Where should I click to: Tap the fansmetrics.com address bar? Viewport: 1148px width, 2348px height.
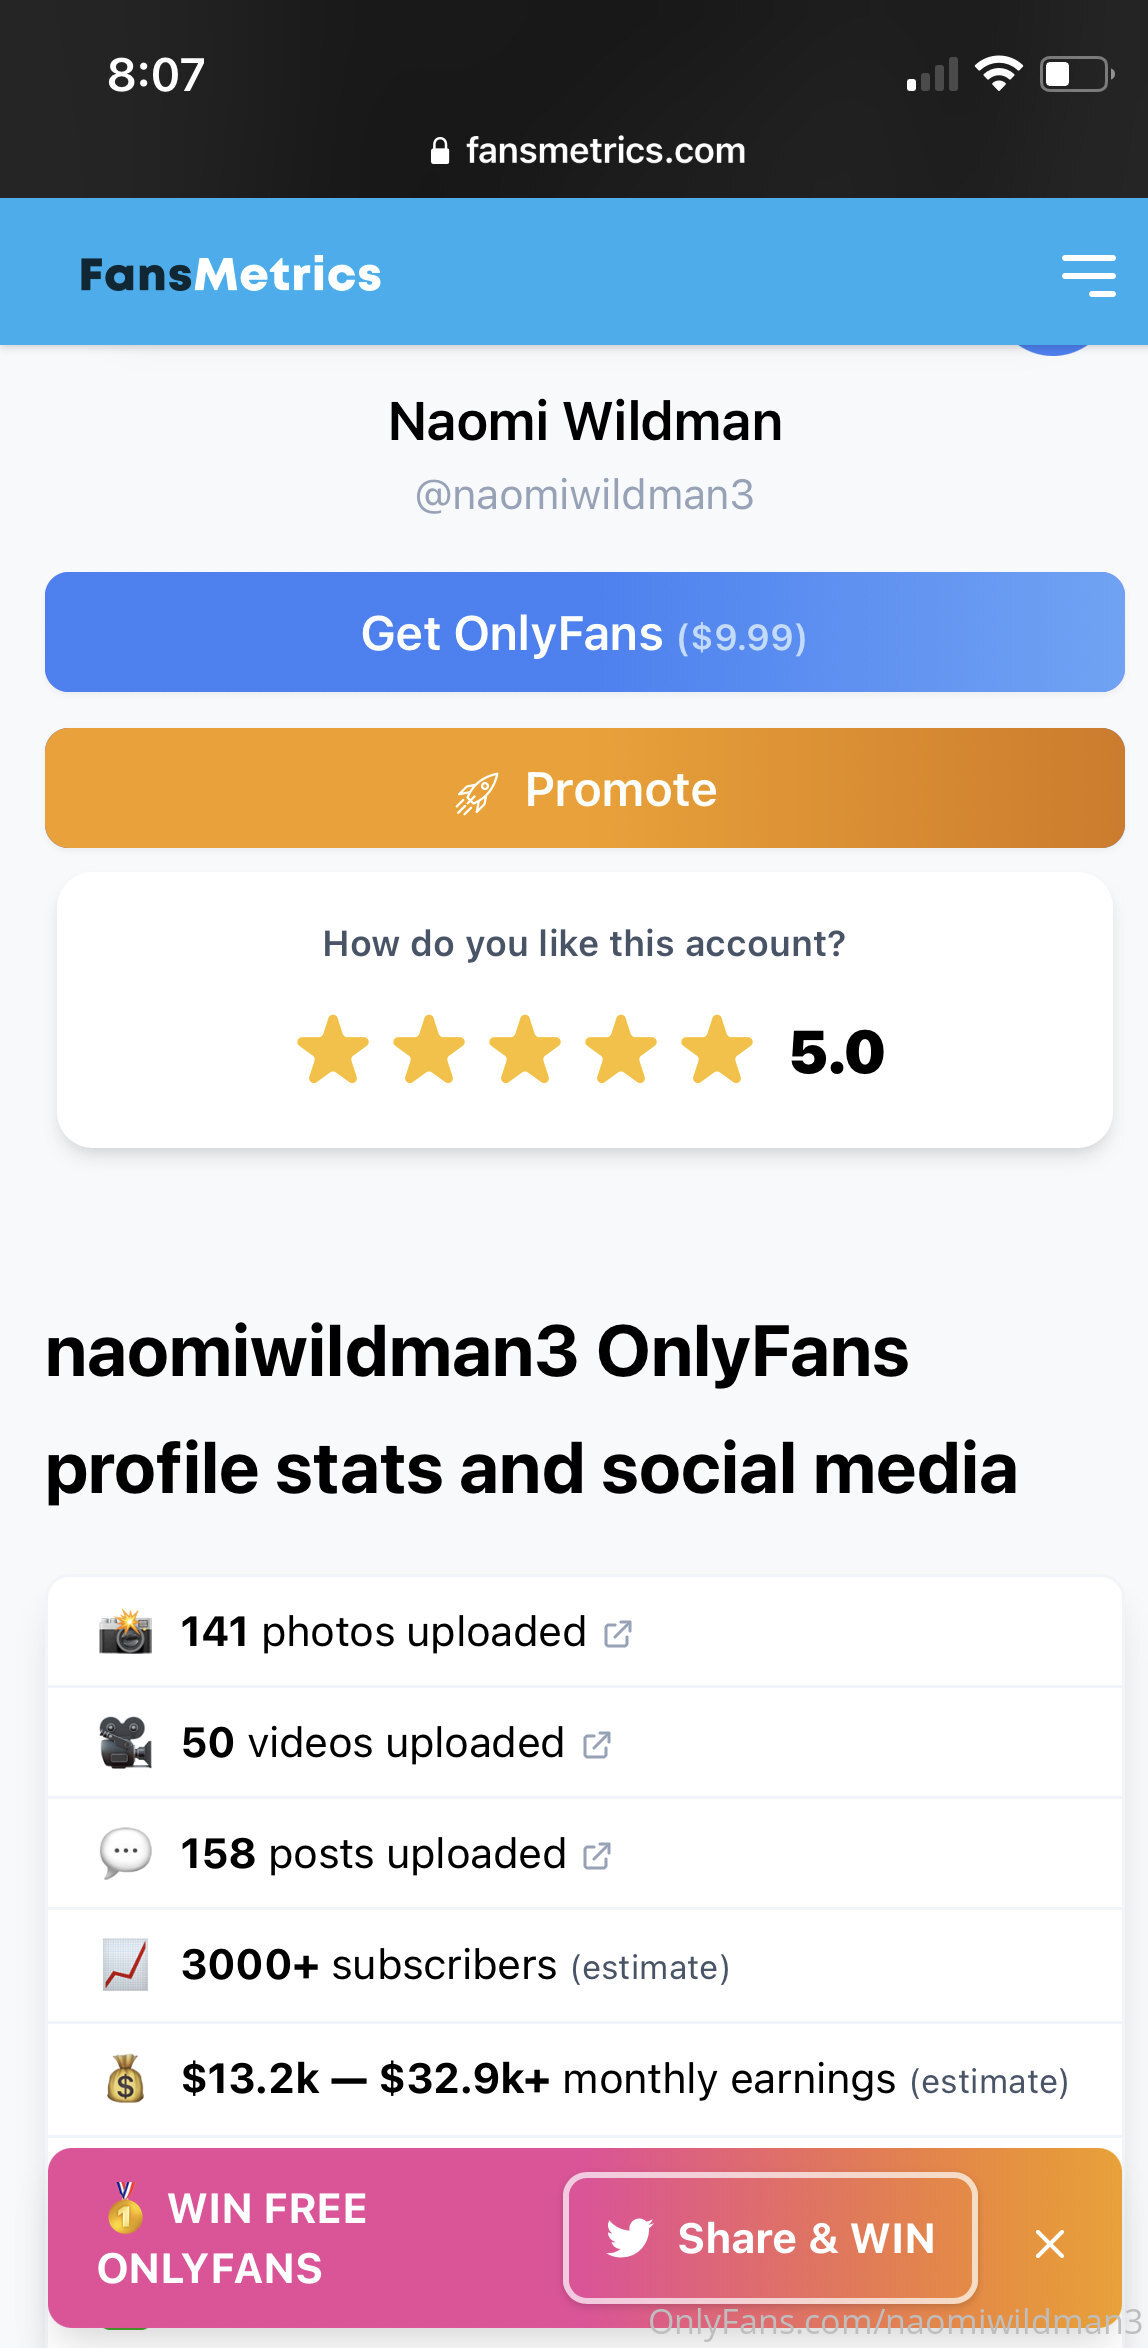click(588, 151)
